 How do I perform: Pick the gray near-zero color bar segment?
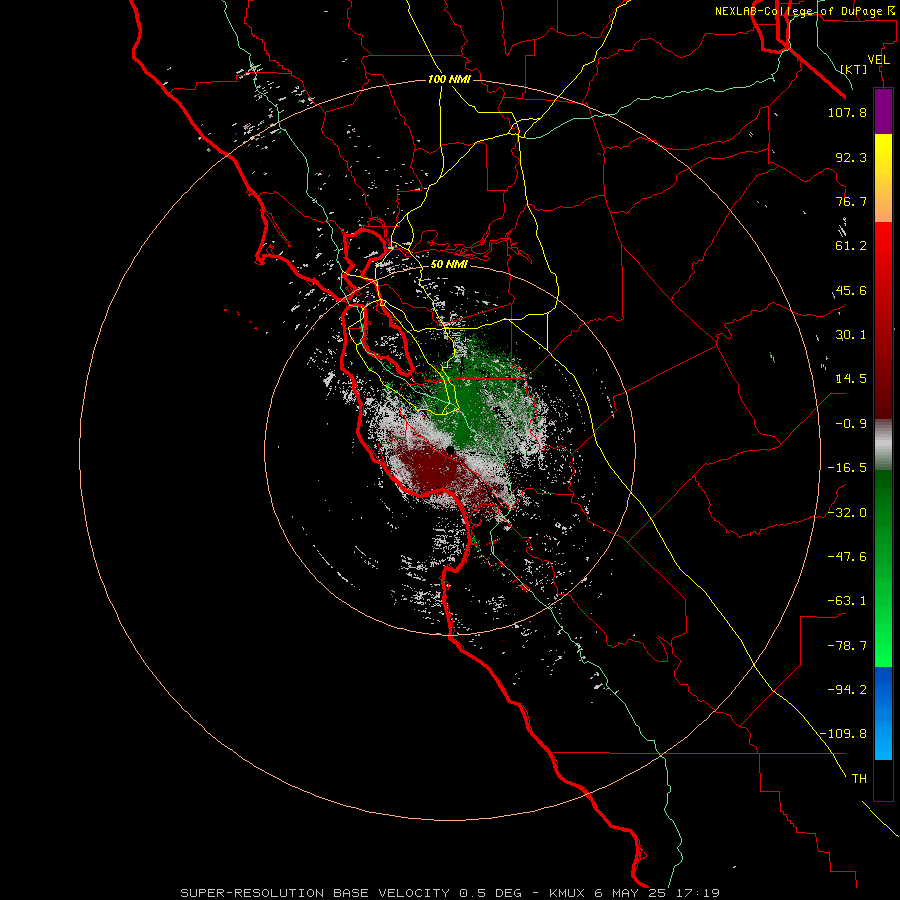point(883,444)
